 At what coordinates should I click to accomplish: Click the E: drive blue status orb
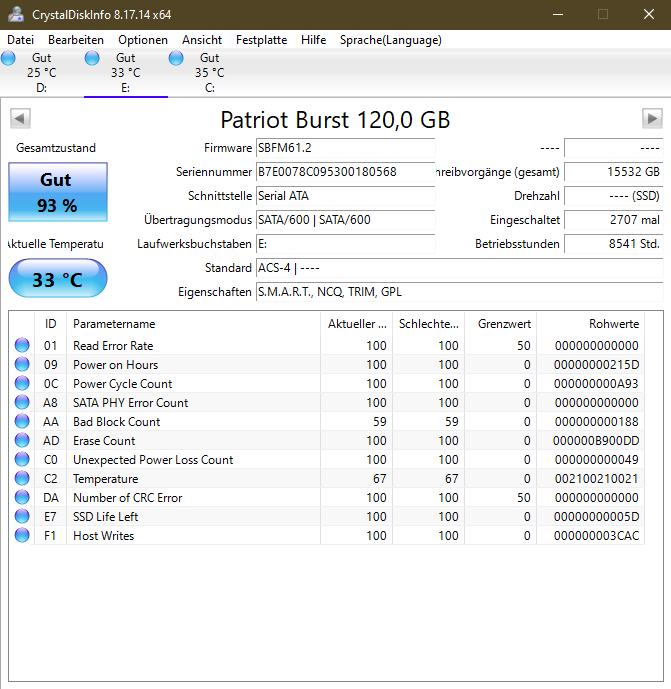[92, 58]
